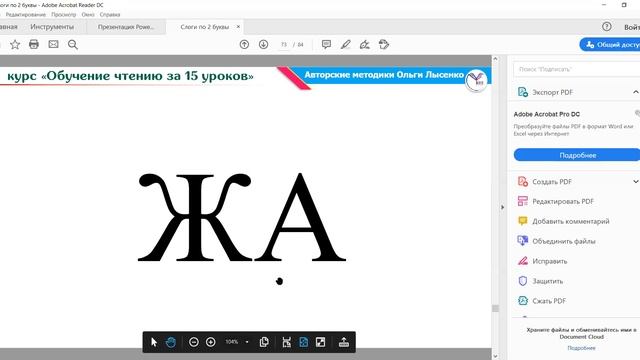Click the page number field showing 73
640x360 pixels.
pos(284,44)
